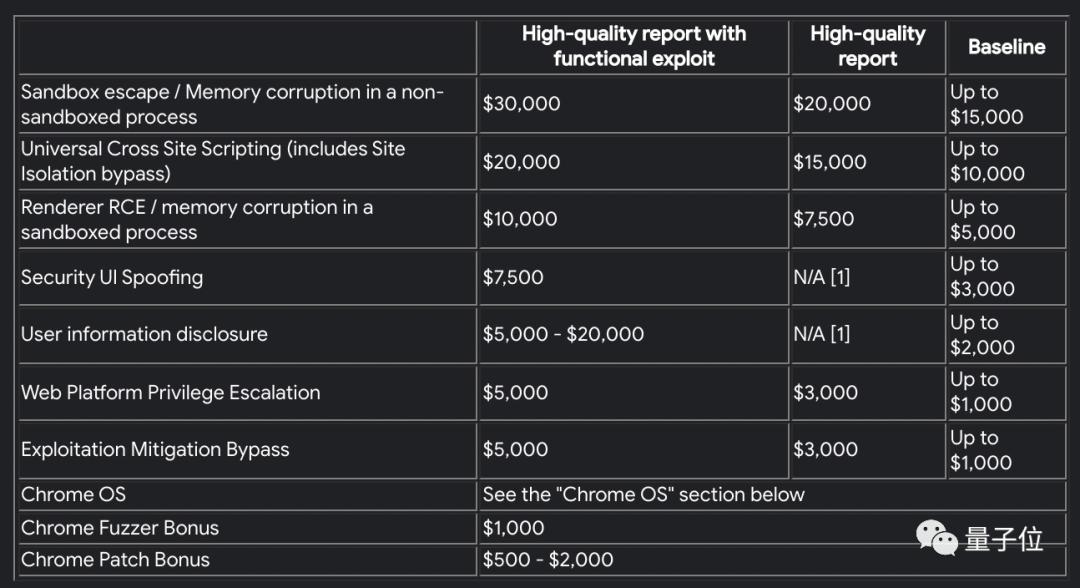Viewport: 1080px width, 588px height.
Task: Select the "Security UI Spoofing" row label
Action: tap(112, 277)
